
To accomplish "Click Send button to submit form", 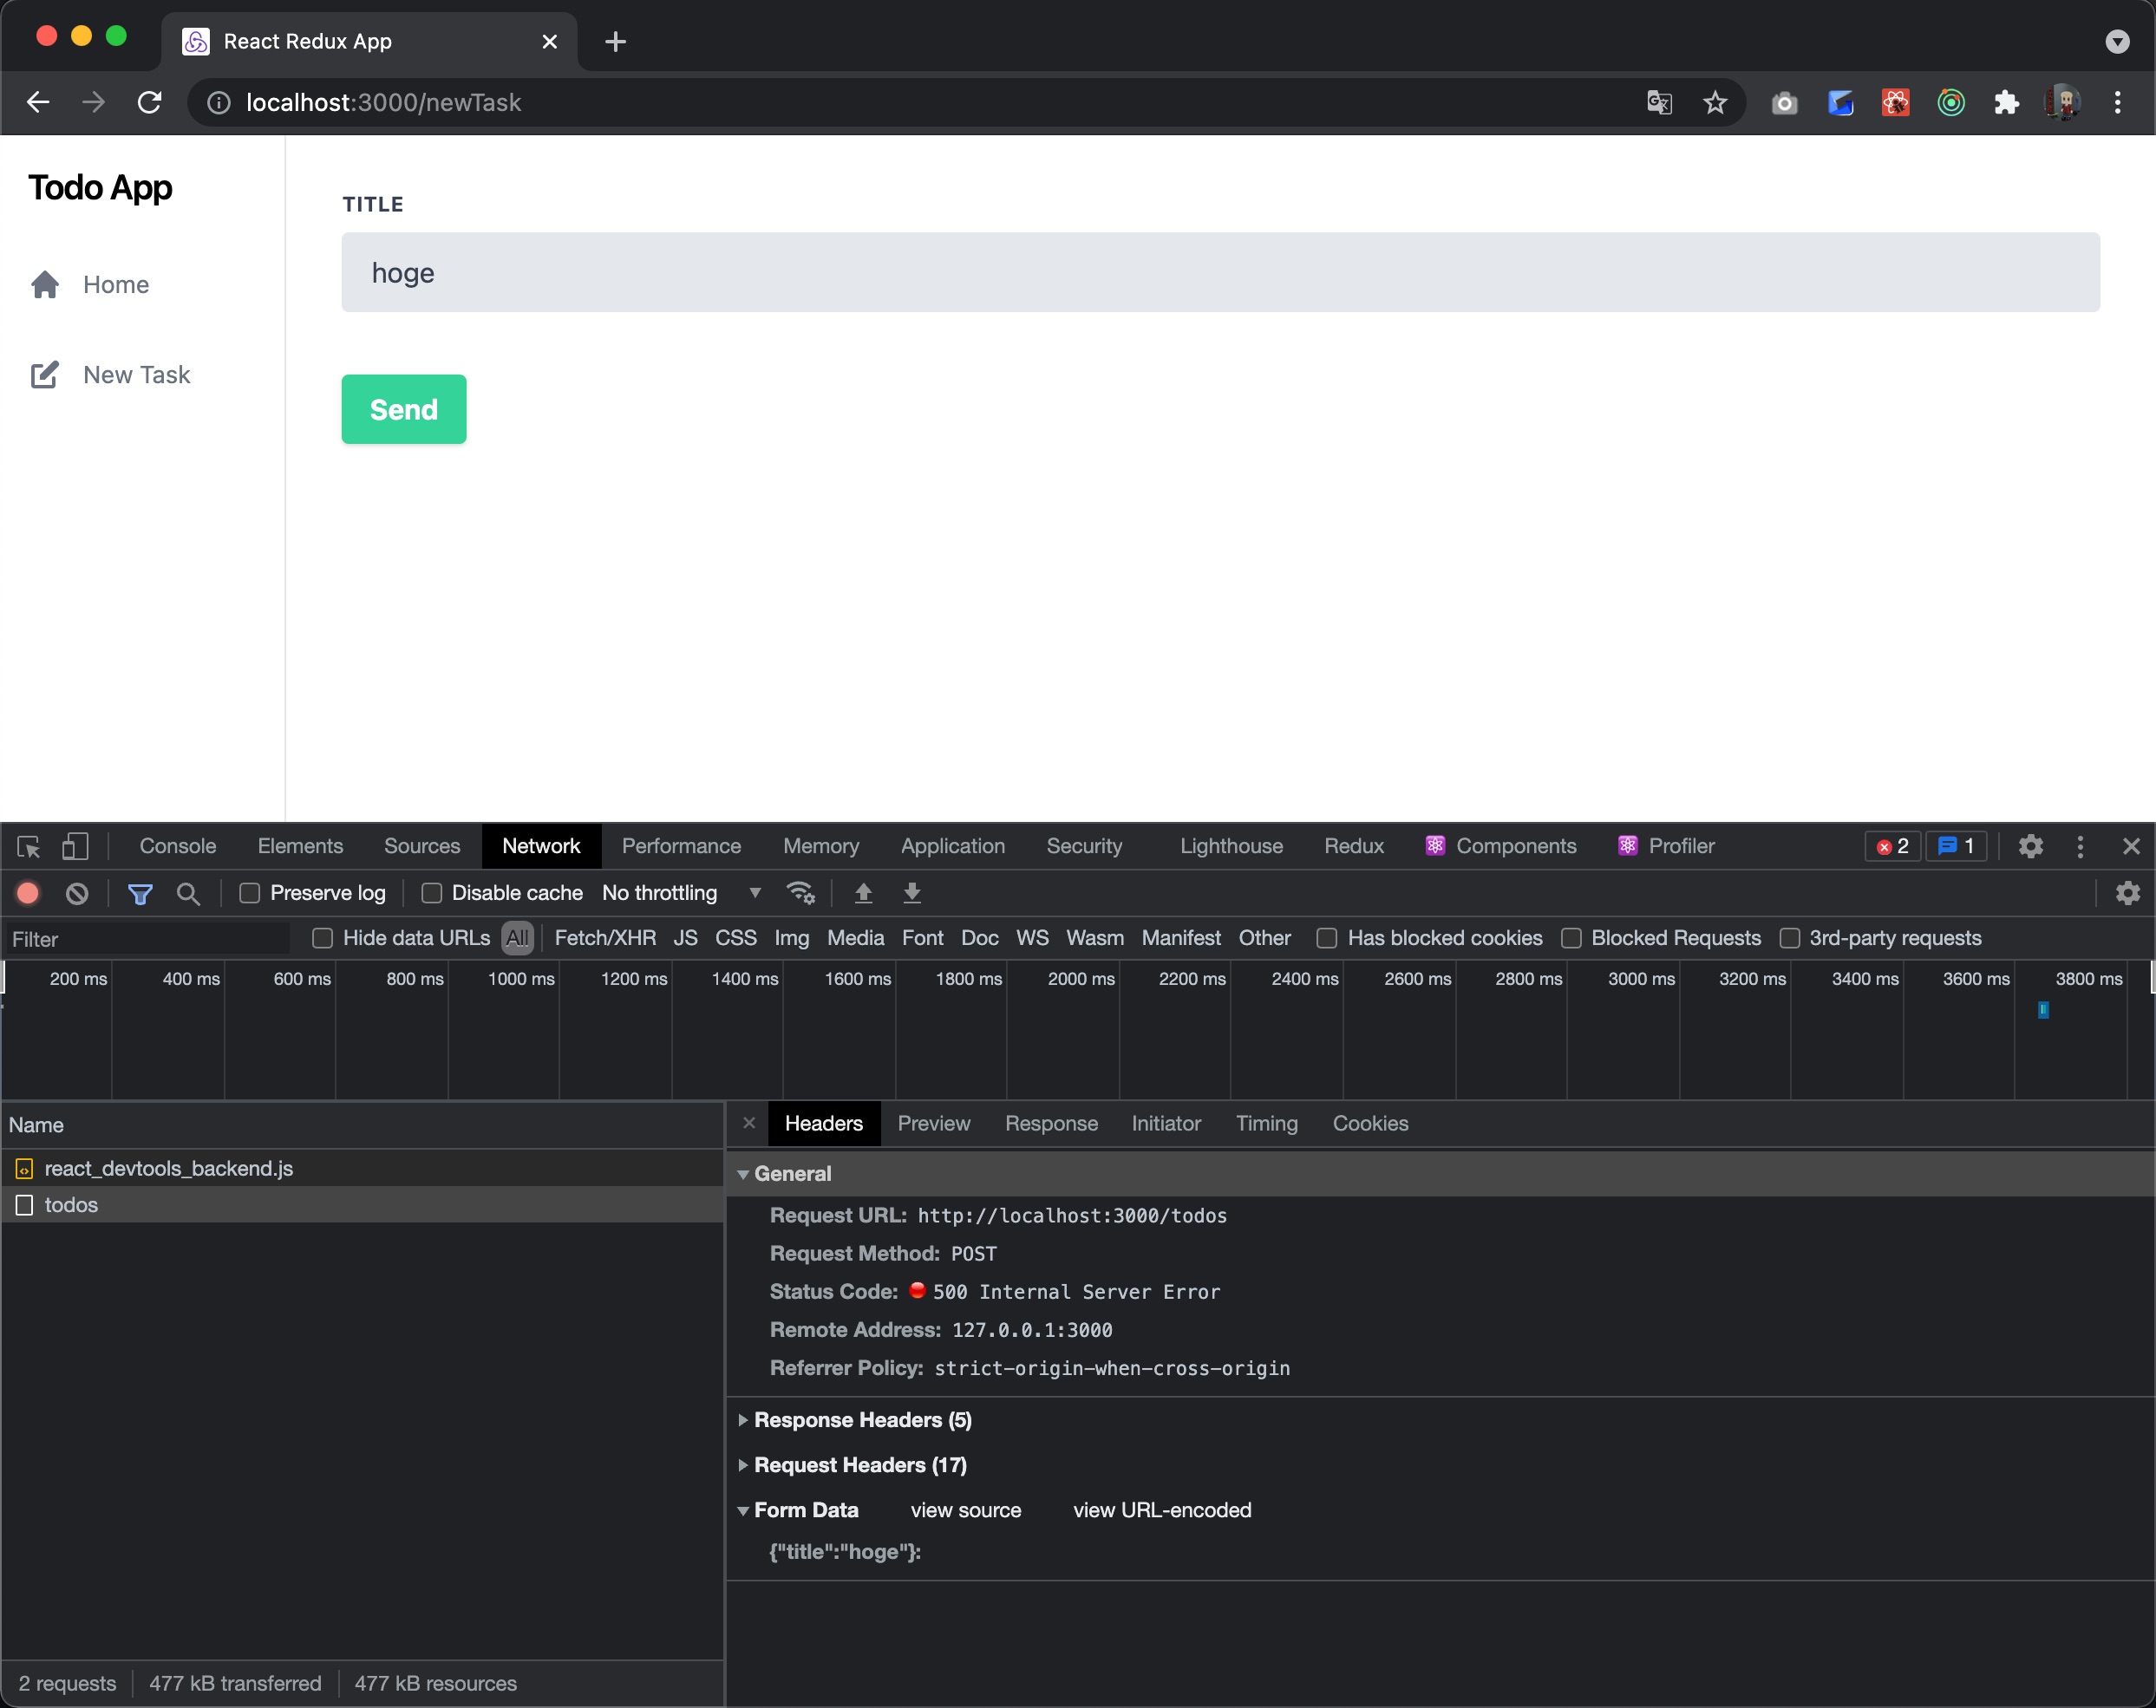I will pos(404,409).
